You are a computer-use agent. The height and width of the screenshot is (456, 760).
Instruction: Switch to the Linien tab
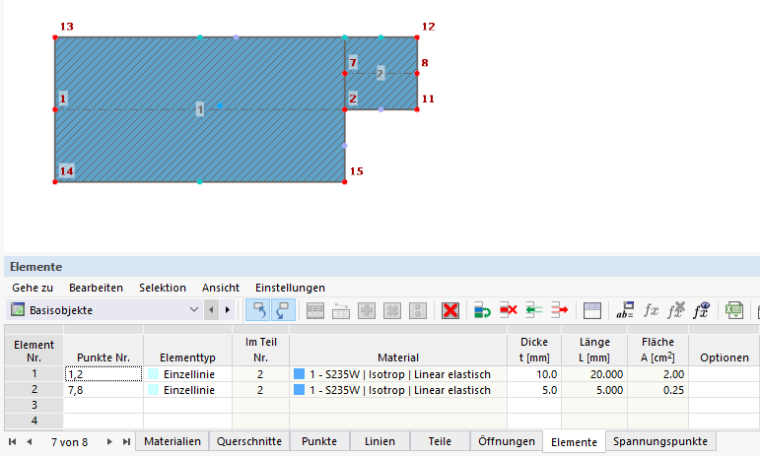(380, 441)
